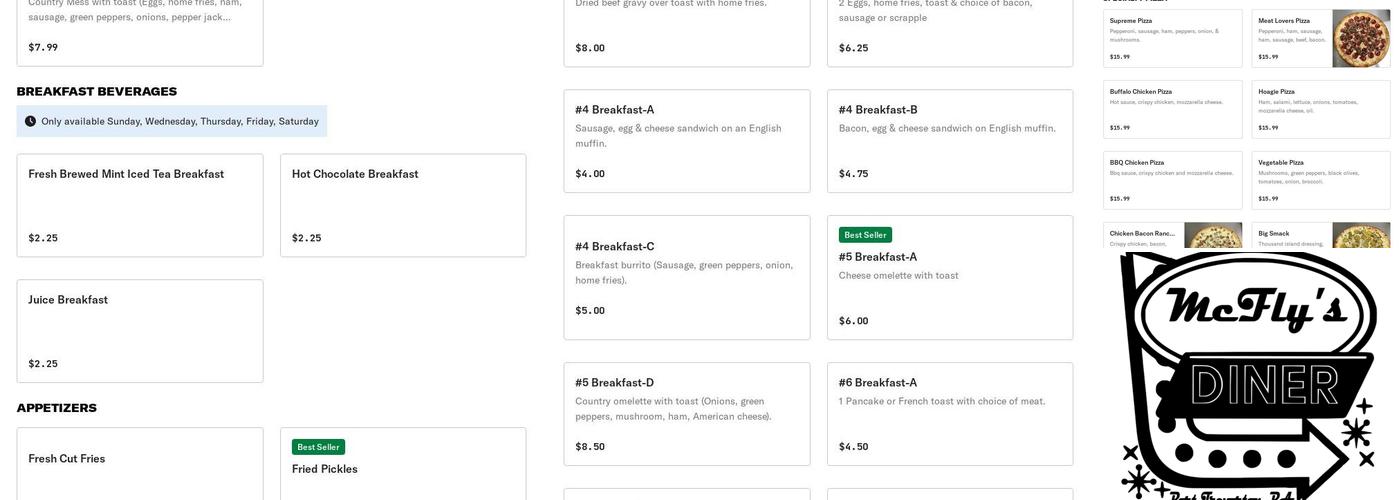Select the Vegetable Pizza preview card
Viewport: 1400px width, 500px height.
click(1321, 180)
